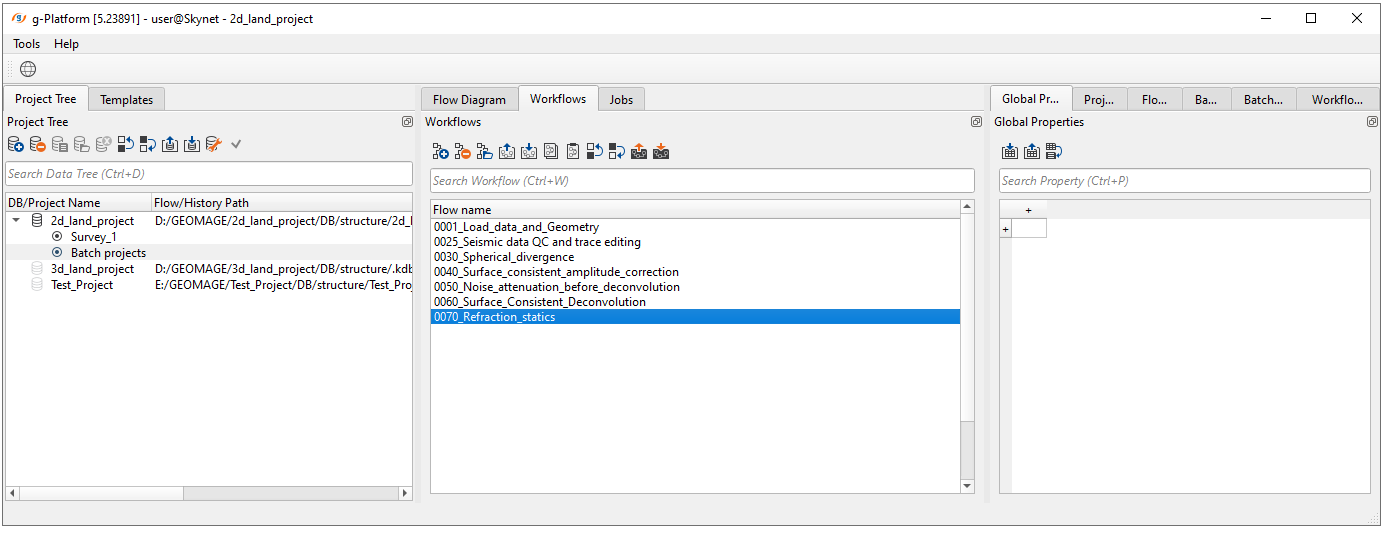Click the Search Workflow input field
The width and height of the screenshot is (1387, 533).
[x=702, y=181]
